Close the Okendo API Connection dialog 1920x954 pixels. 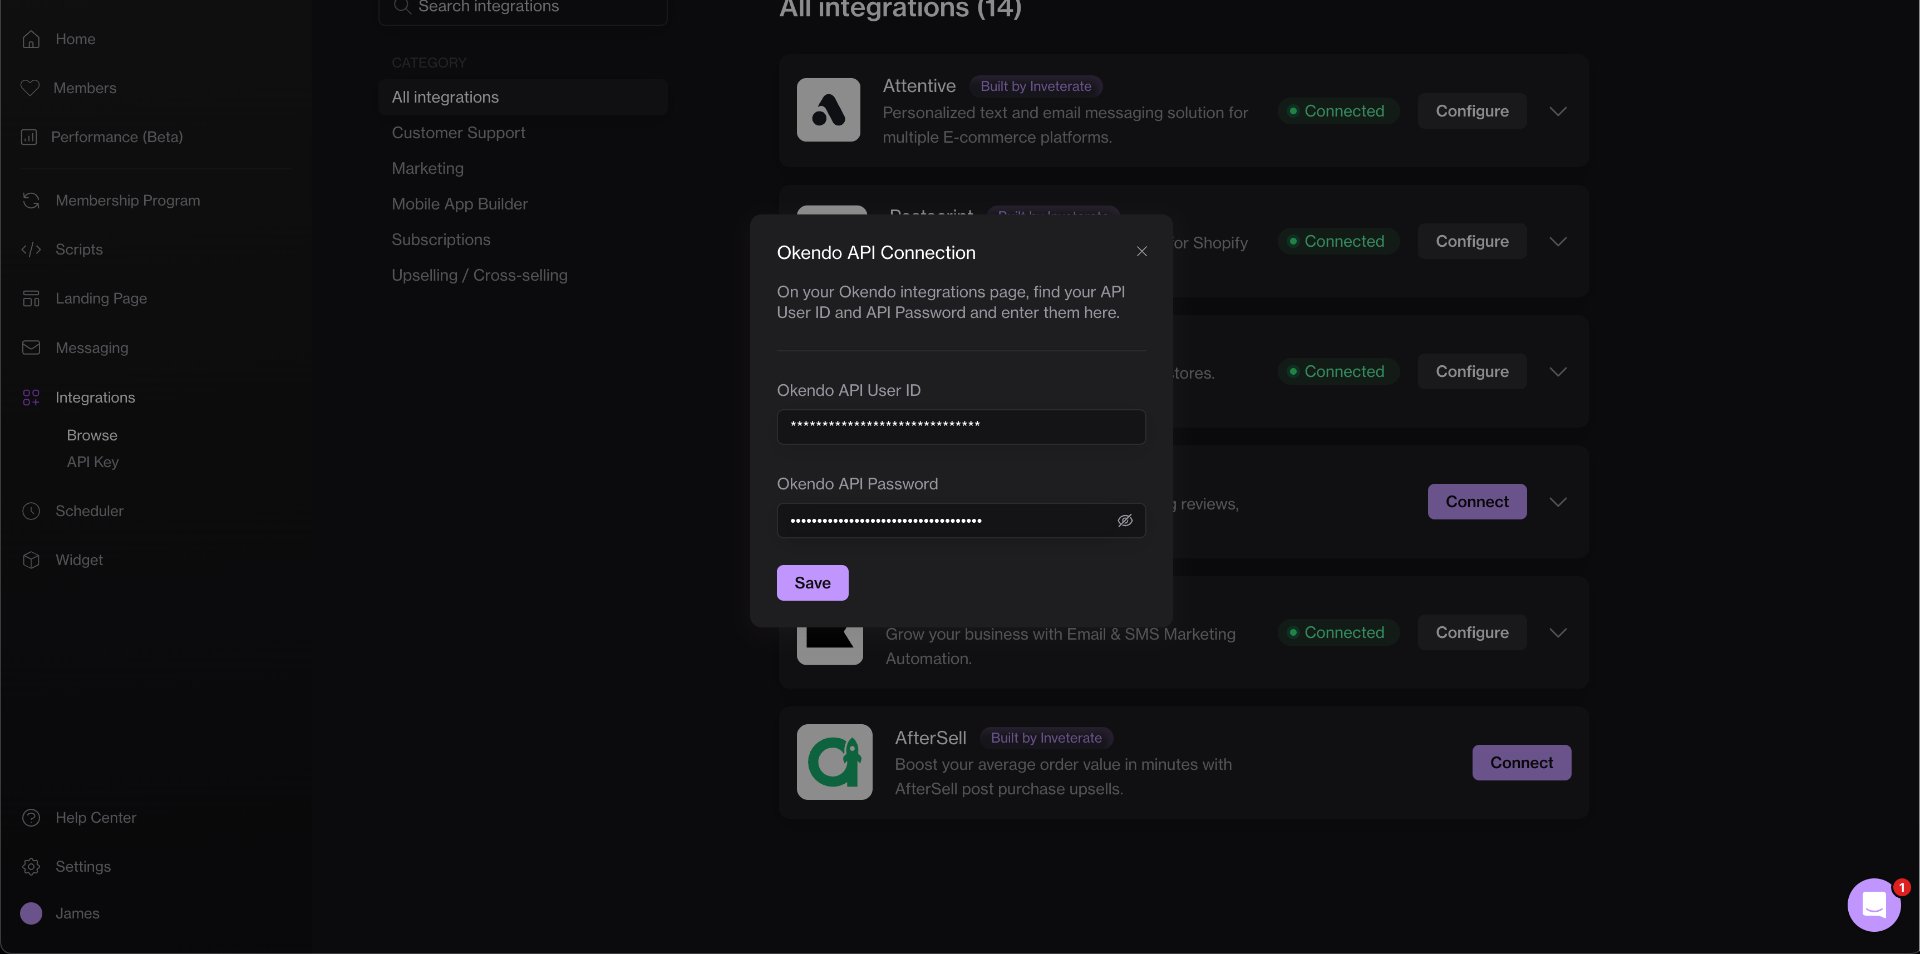coord(1141,252)
